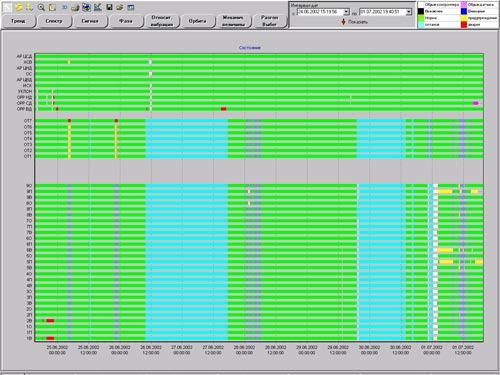The width and height of the screenshot is (500, 375).
Task: Click the 3D view toolbar icon
Action: (x=65, y=7)
